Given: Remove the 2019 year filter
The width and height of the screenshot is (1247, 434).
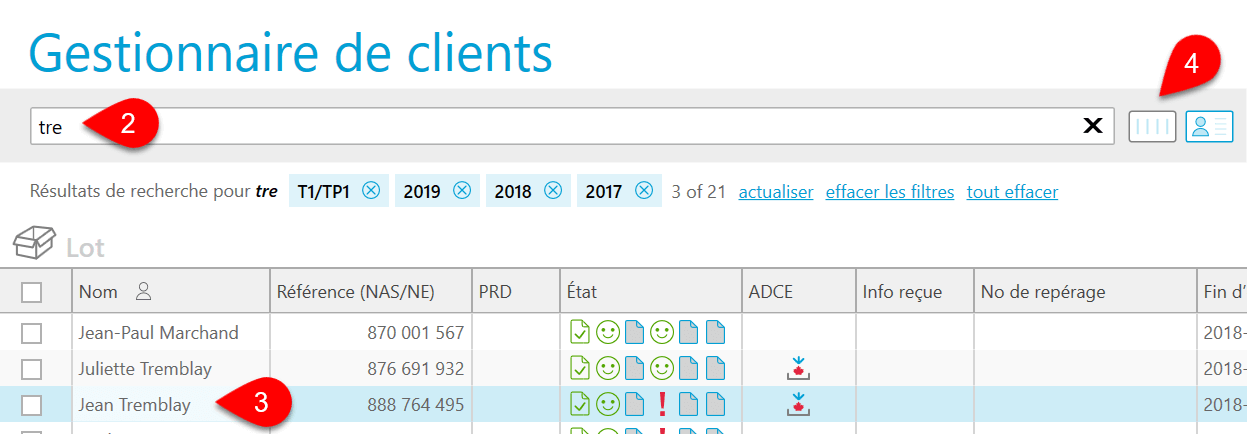Looking at the screenshot, I should click(461, 191).
